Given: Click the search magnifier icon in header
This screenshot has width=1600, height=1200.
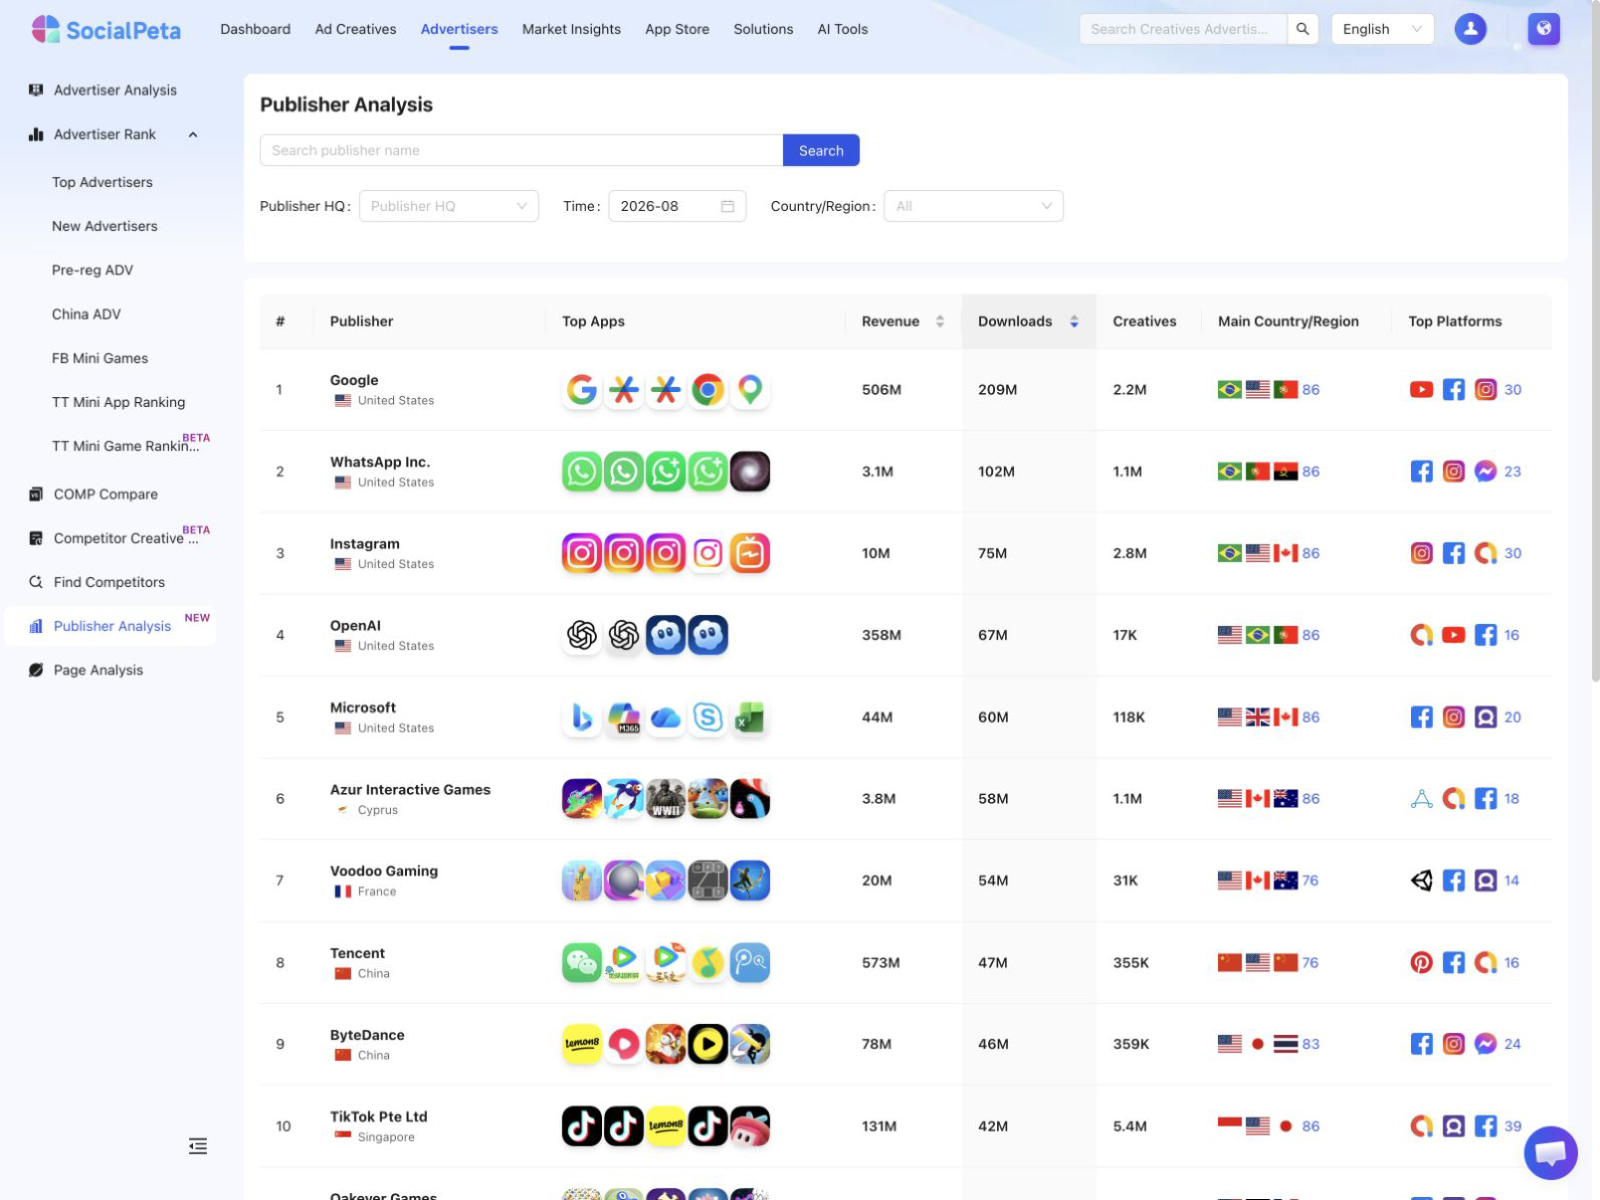Looking at the screenshot, I should tap(1302, 29).
